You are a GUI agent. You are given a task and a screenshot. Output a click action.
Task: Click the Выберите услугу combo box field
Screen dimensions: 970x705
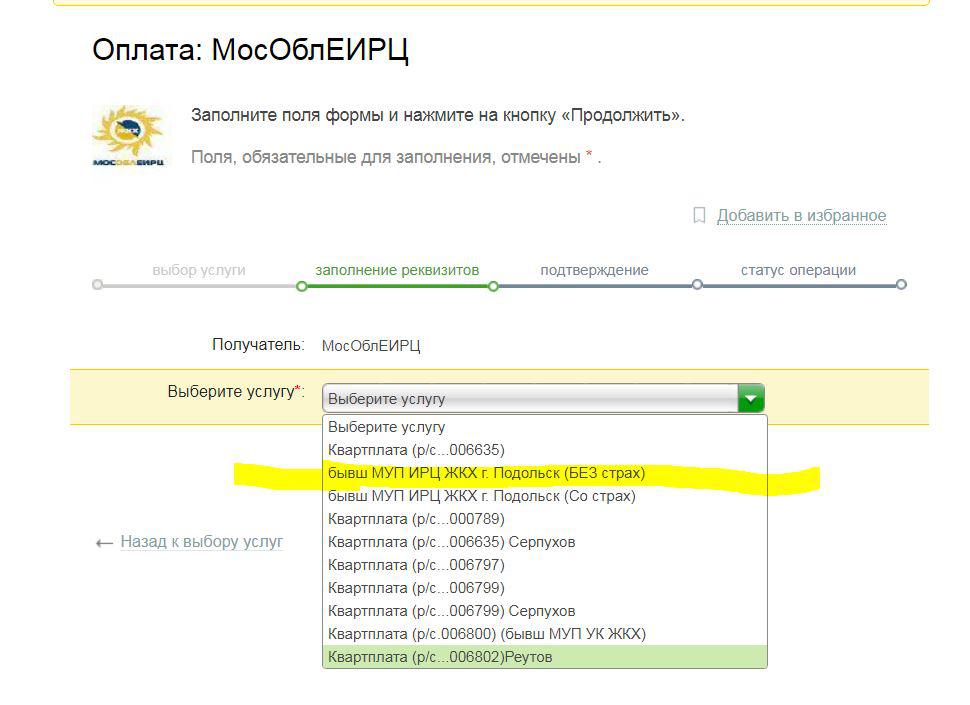point(530,399)
